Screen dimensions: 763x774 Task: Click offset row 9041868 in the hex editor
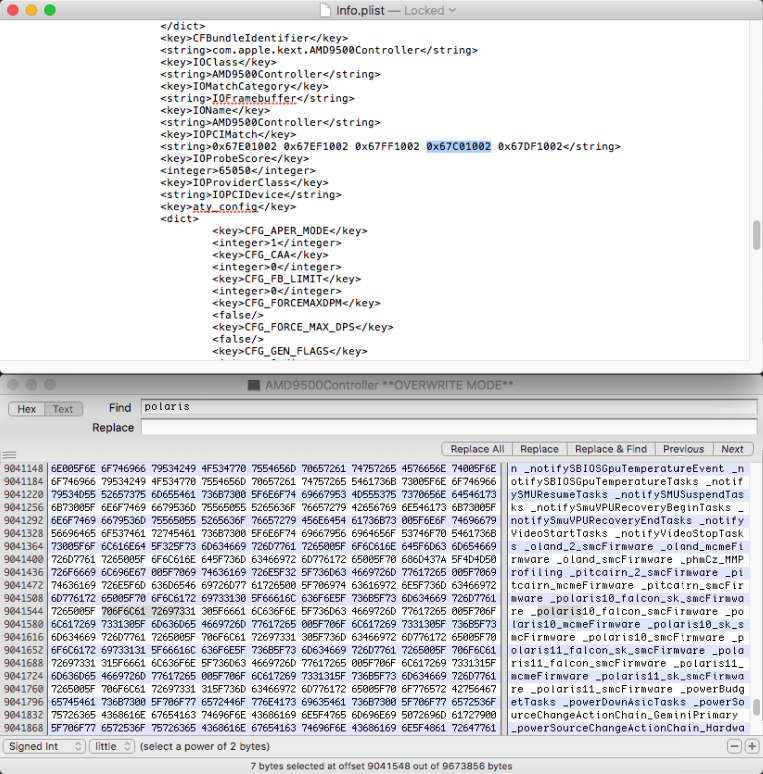[23, 728]
